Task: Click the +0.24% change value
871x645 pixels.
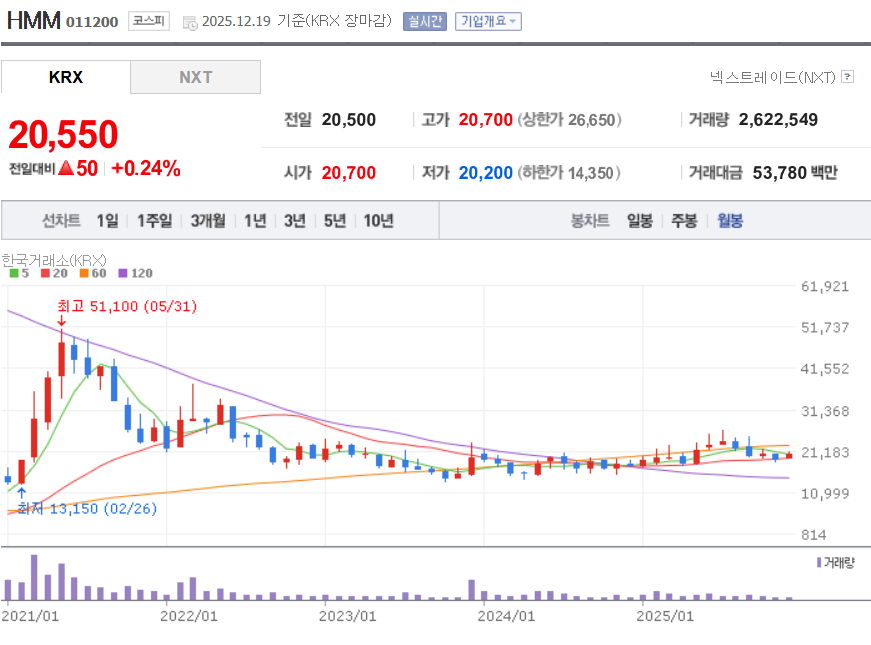Action: click(146, 168)
